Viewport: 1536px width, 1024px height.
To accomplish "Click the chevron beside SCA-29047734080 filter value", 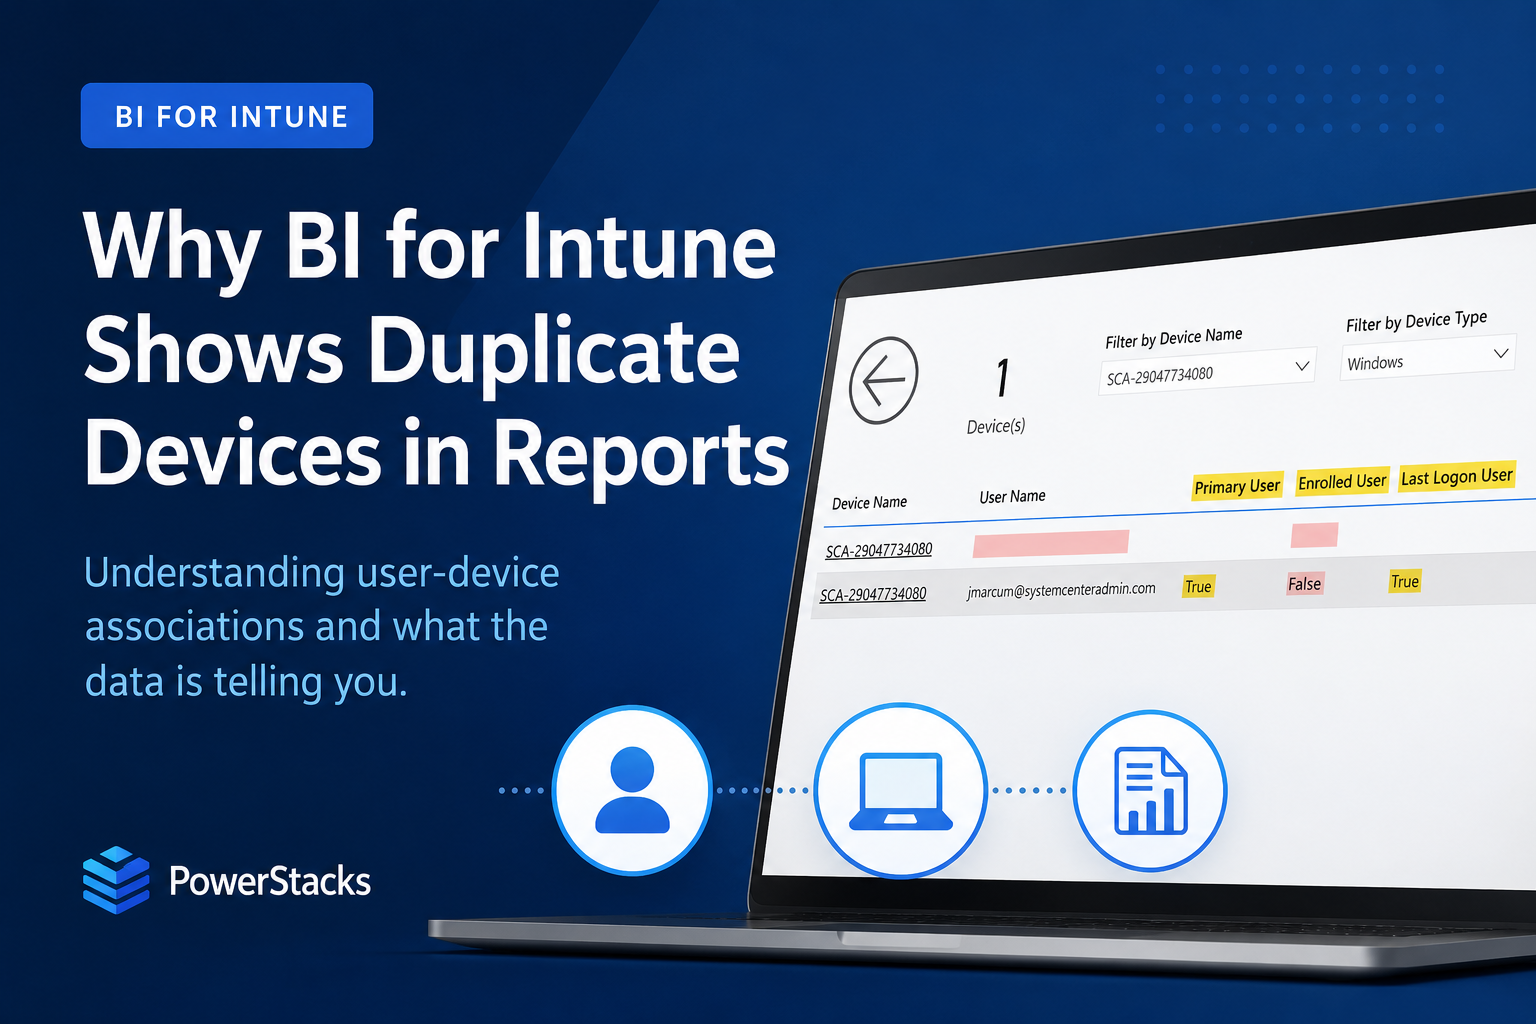I will (x=1301, y=366).
